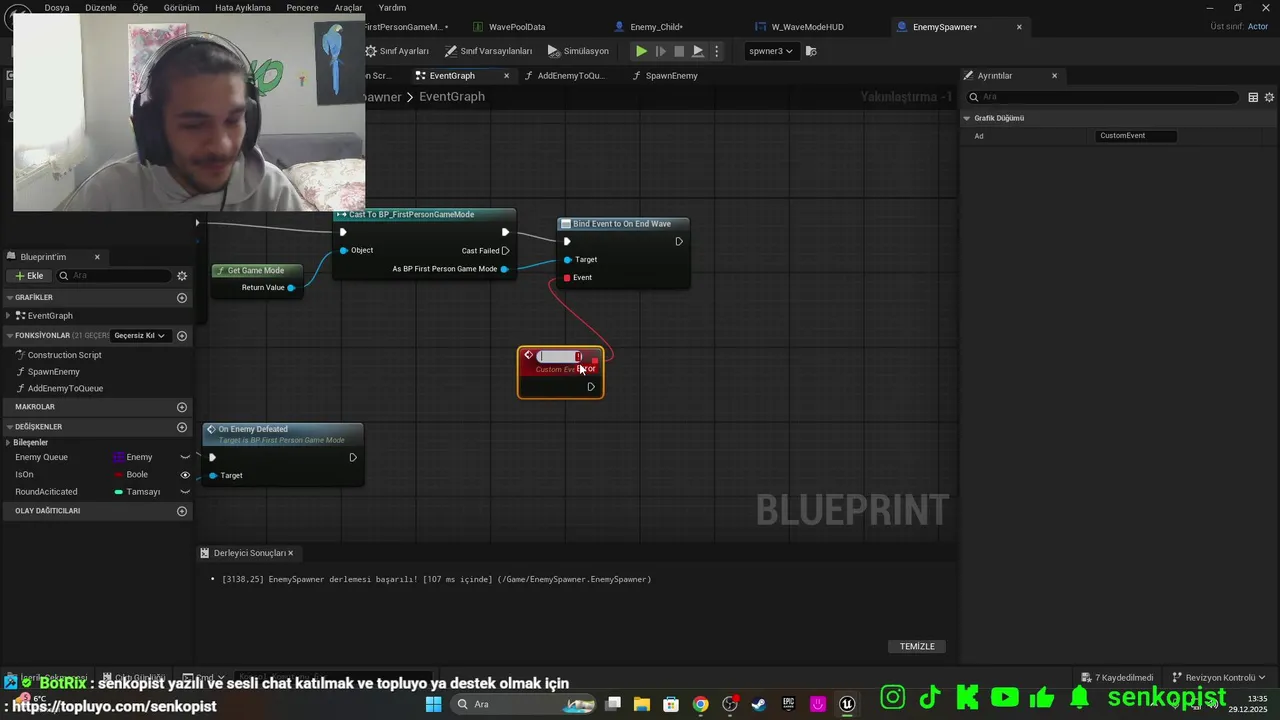This screenshot has height=720, width=1280.
Task: Click the 7 Kaydedilmedi unsaved indicator
Action: pyautogui.click(x=1117, y=677)
